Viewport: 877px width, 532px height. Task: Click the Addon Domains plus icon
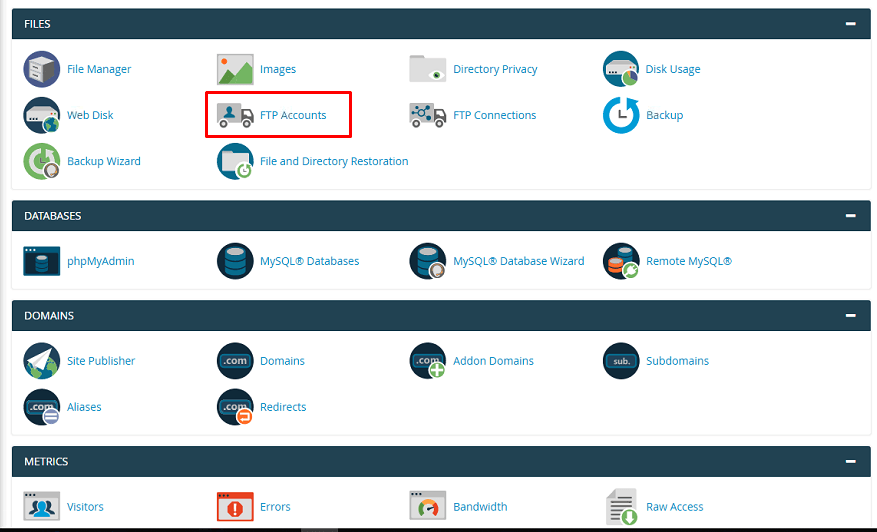[428, 361]
